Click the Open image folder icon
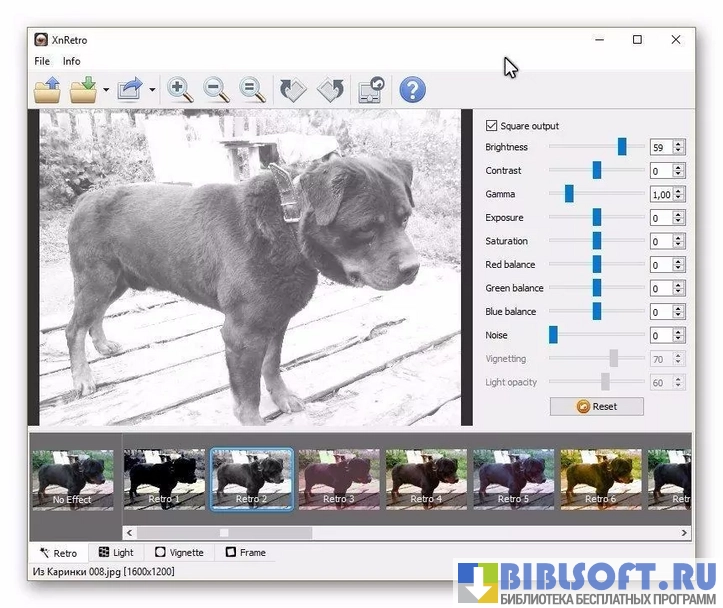The image size is (723, 608). tap(47, 90)
